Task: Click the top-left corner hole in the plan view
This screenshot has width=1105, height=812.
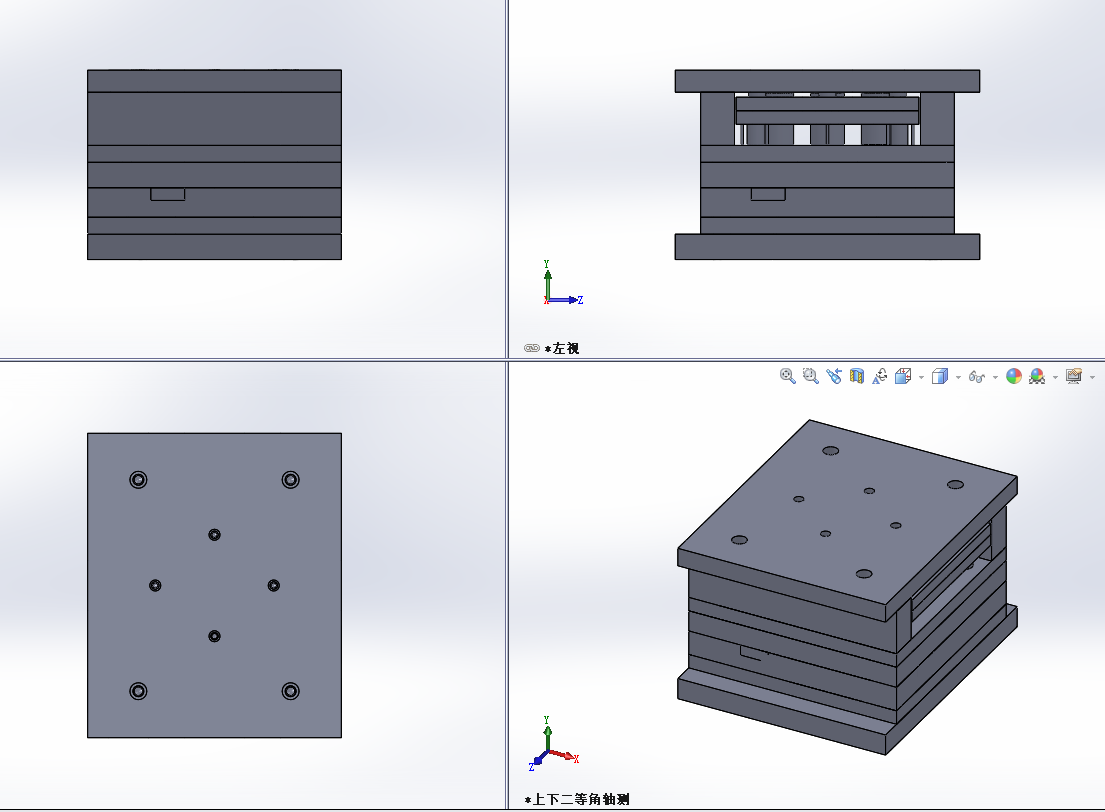Action: [x=138, y=480]
